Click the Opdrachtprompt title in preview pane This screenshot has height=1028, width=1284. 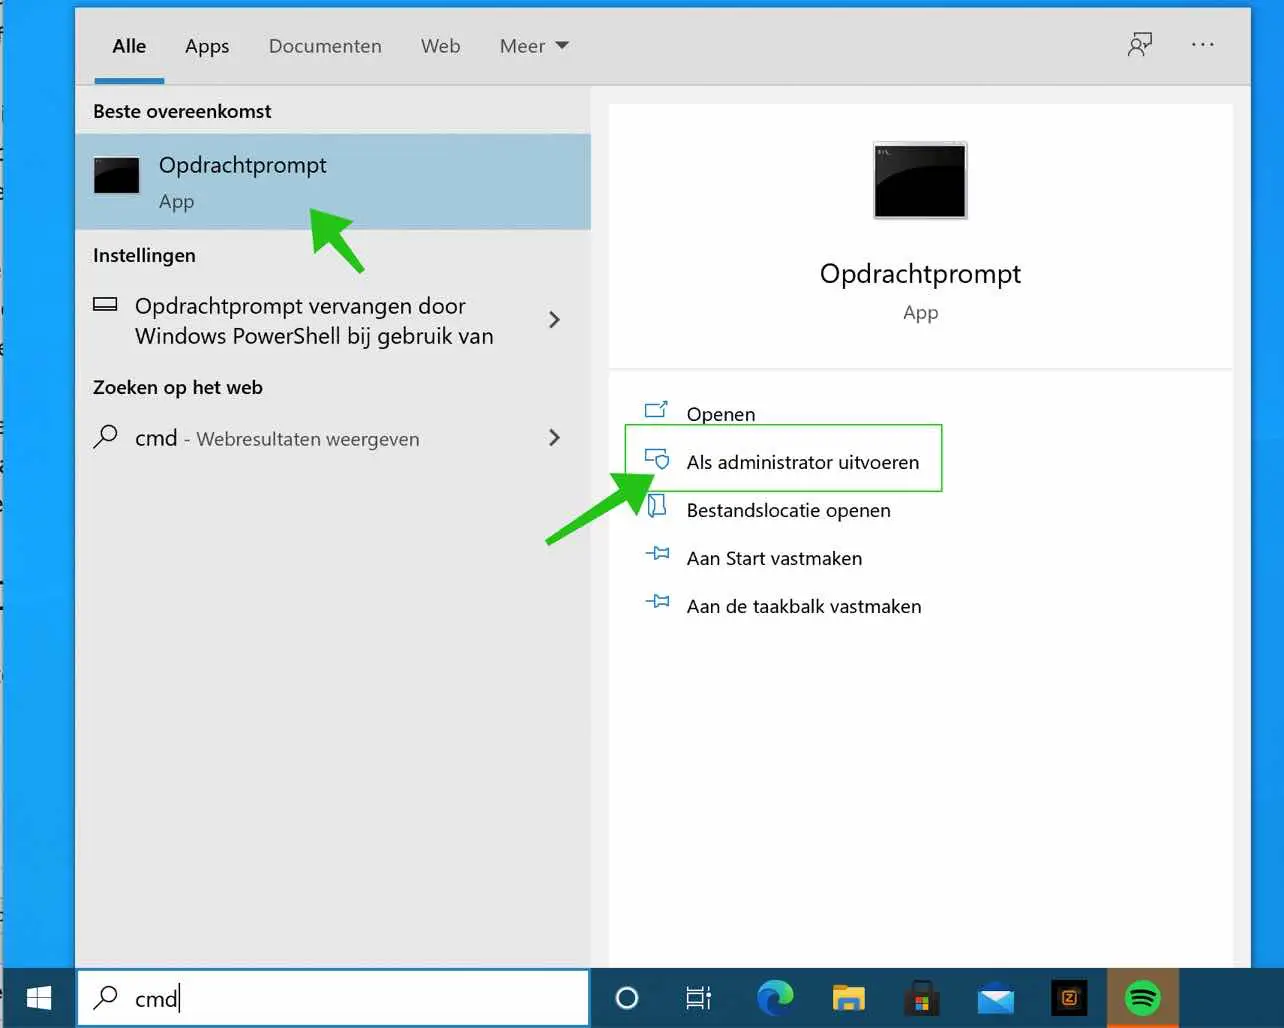coord(920,274)
